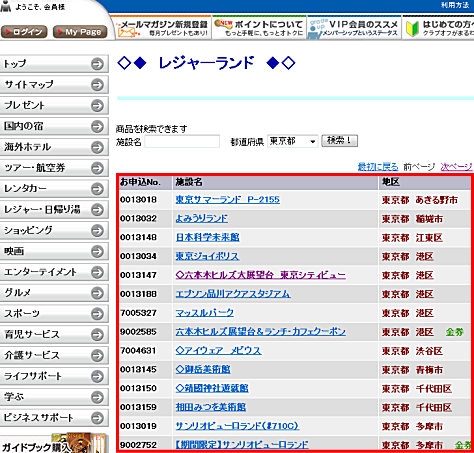Click the arrow icon beside ツアー・航空券
The width and height of the screenshot is (474, 453).
pos(97,168)
